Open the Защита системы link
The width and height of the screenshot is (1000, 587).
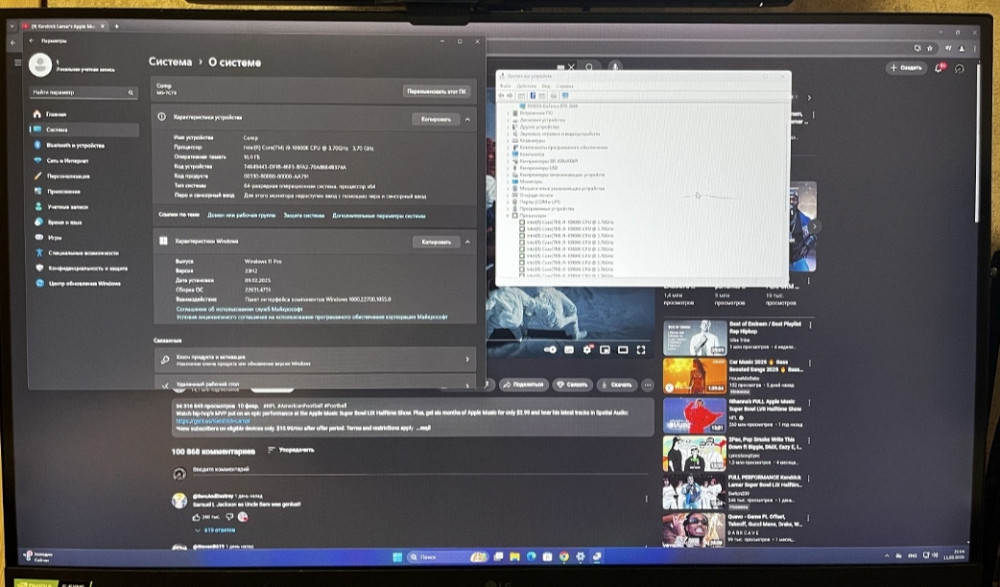tap(303, 214)
